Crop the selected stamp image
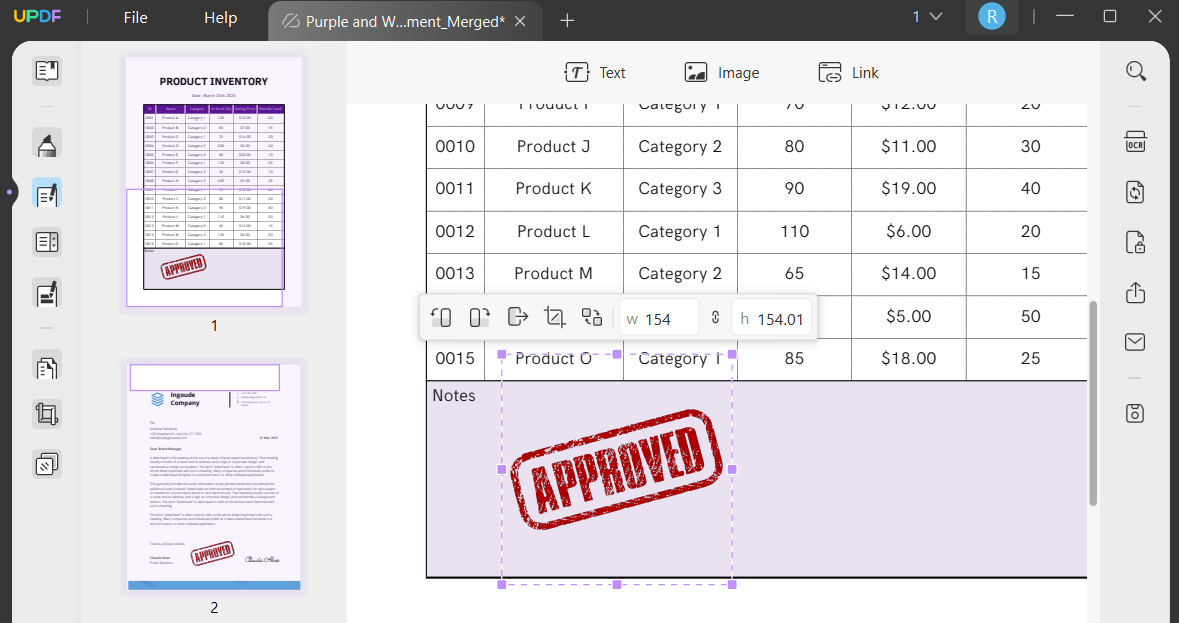Image resolution: width=1179 pixels, height=623 pixels. 555,316
